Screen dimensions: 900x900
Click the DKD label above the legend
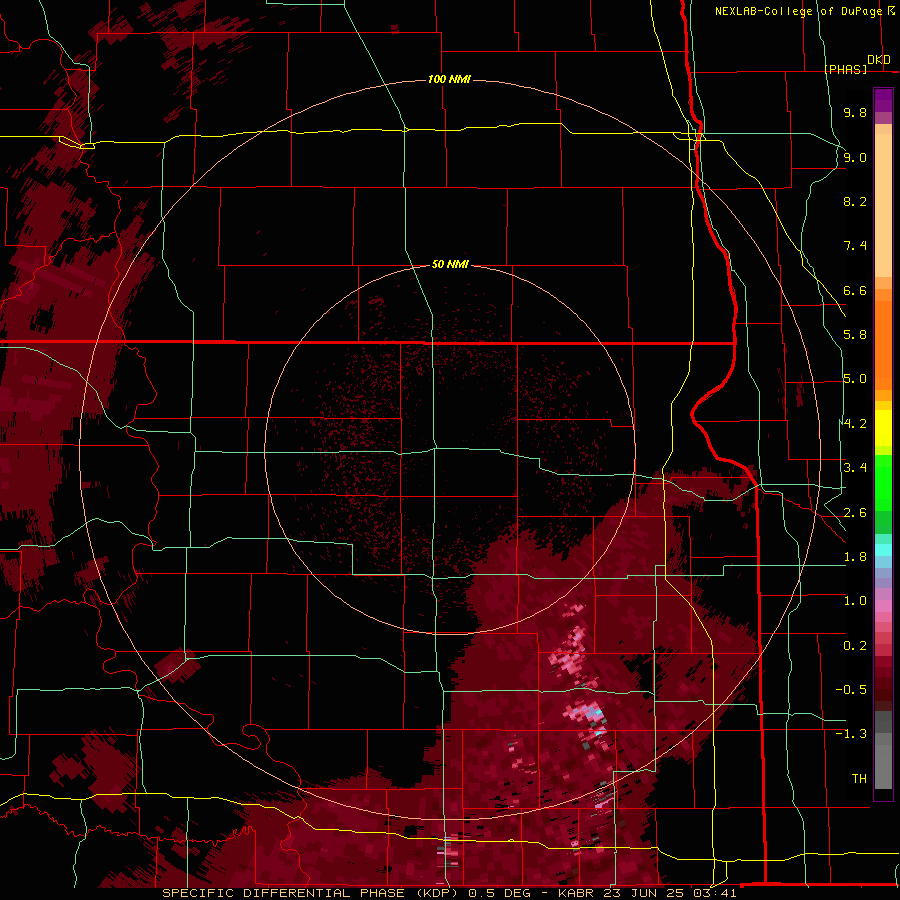point(879,60)
